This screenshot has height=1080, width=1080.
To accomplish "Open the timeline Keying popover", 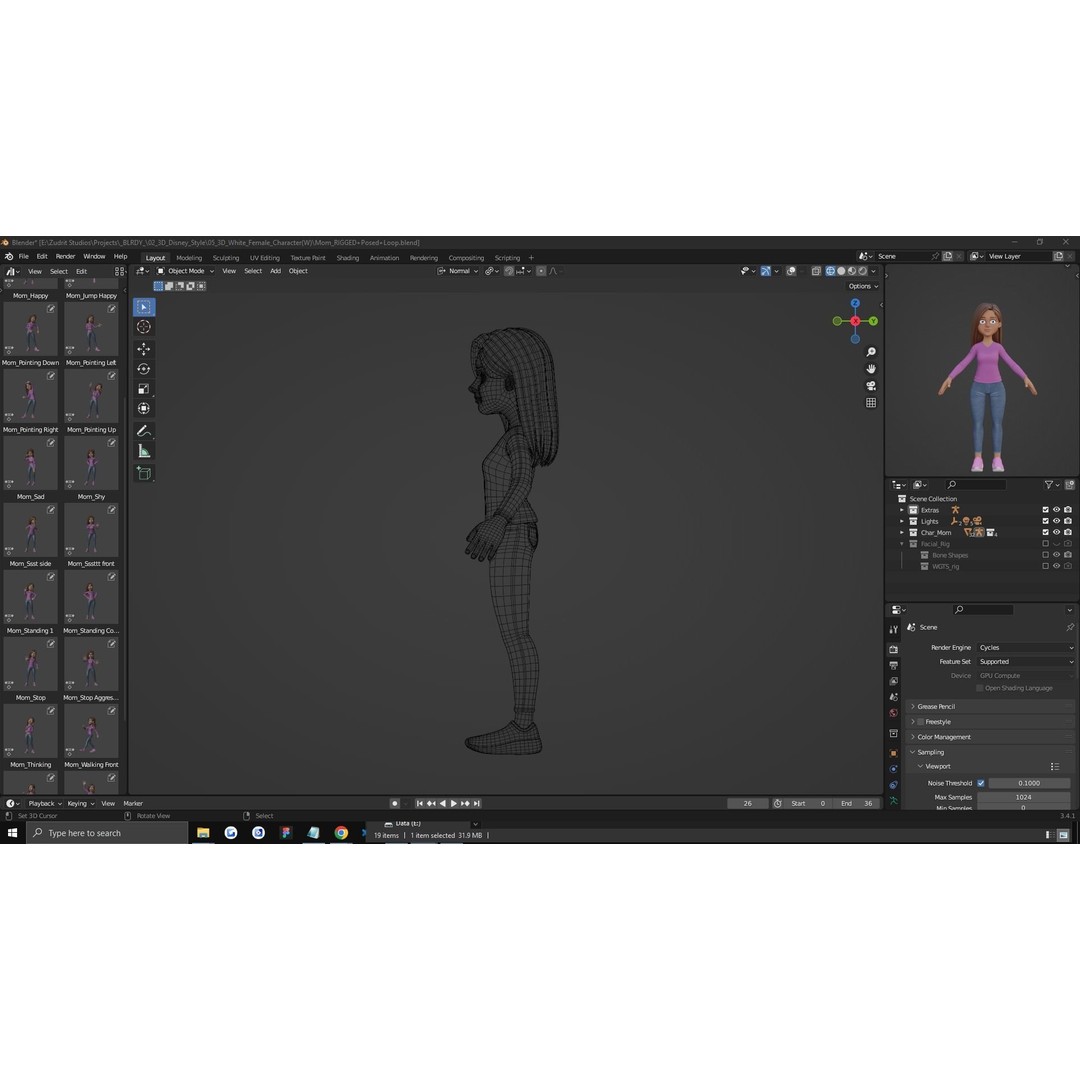I will coord(81,804).
